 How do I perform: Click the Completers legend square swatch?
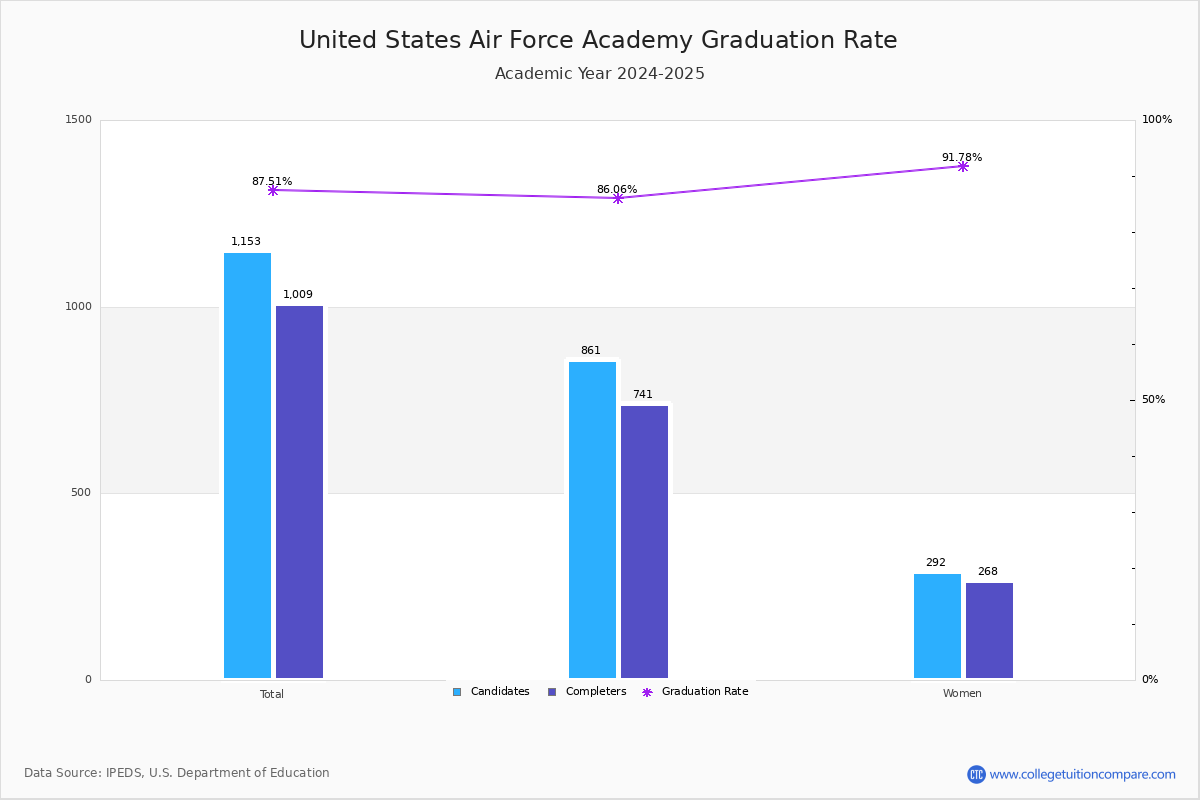552,692
